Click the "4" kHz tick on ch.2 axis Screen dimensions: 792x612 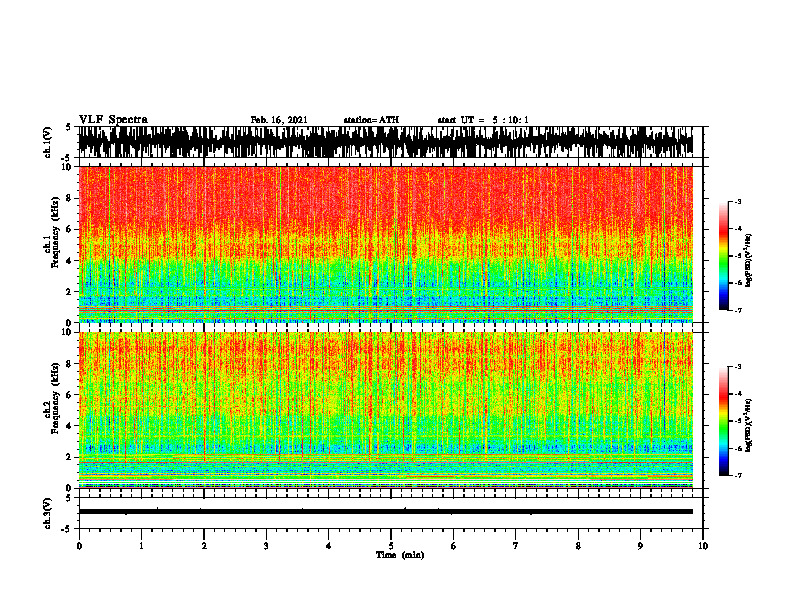pyautogui.click(x=69, y=426)
